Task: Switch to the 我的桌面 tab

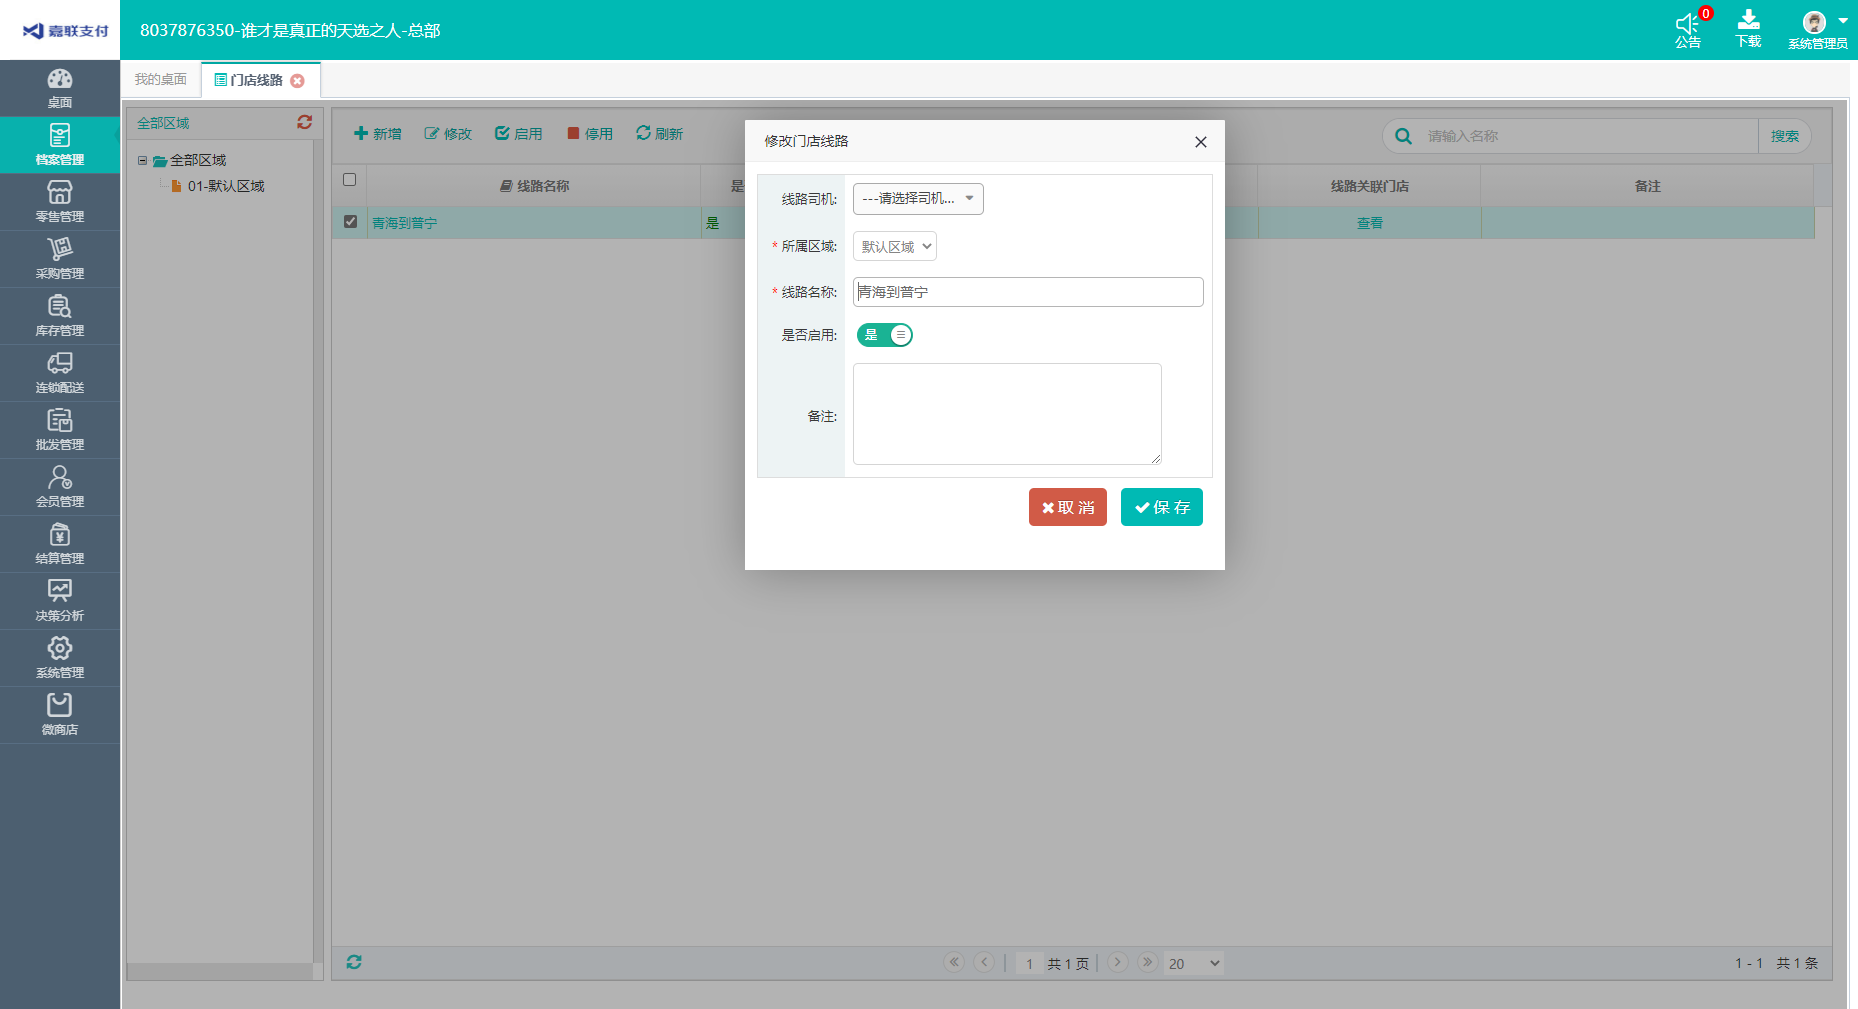Action: (x=161, y=79)
